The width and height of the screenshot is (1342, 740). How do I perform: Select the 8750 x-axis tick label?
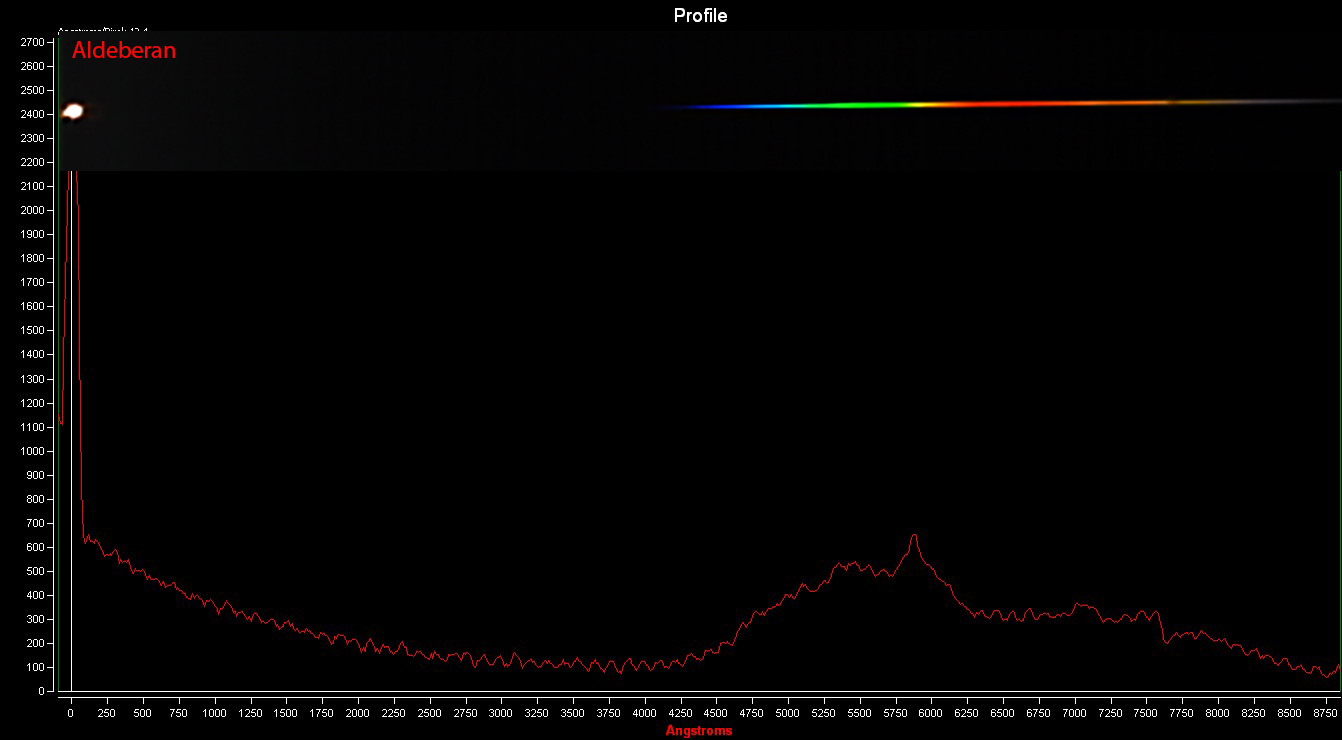tap(1324, 713)
